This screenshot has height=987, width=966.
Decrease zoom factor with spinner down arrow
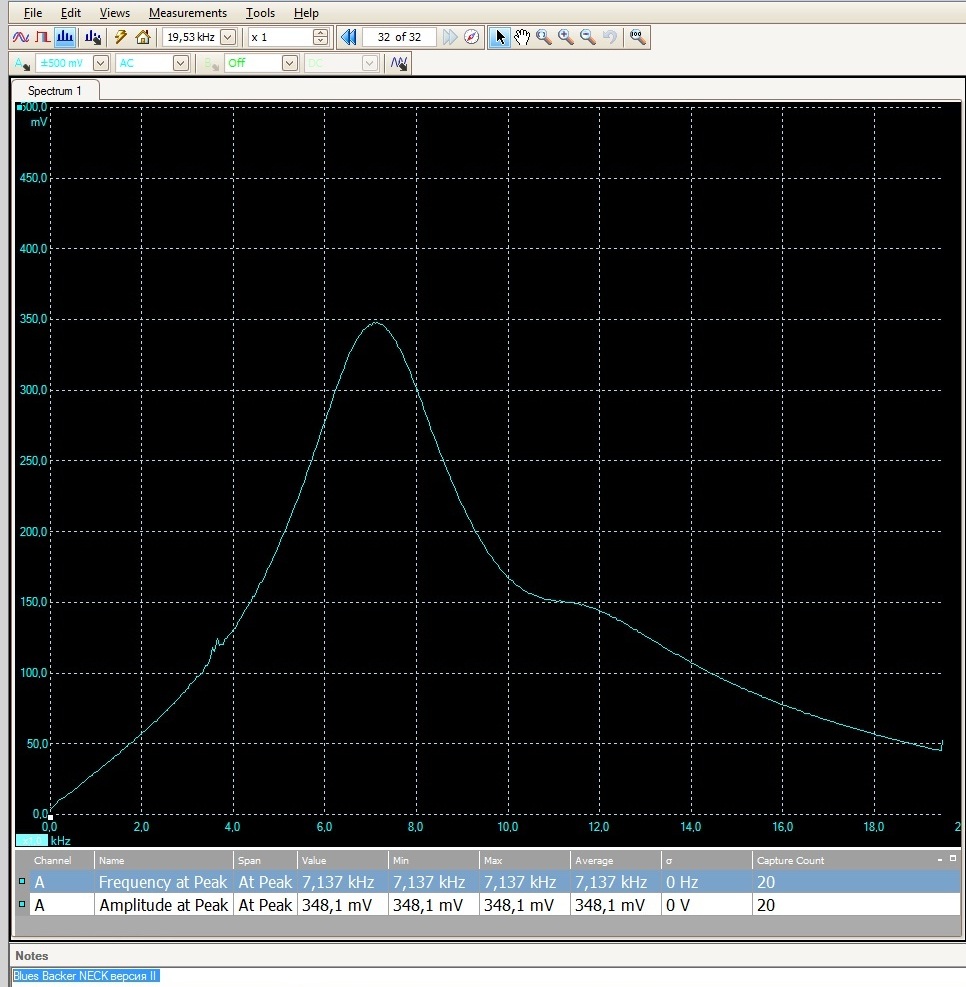320,42
